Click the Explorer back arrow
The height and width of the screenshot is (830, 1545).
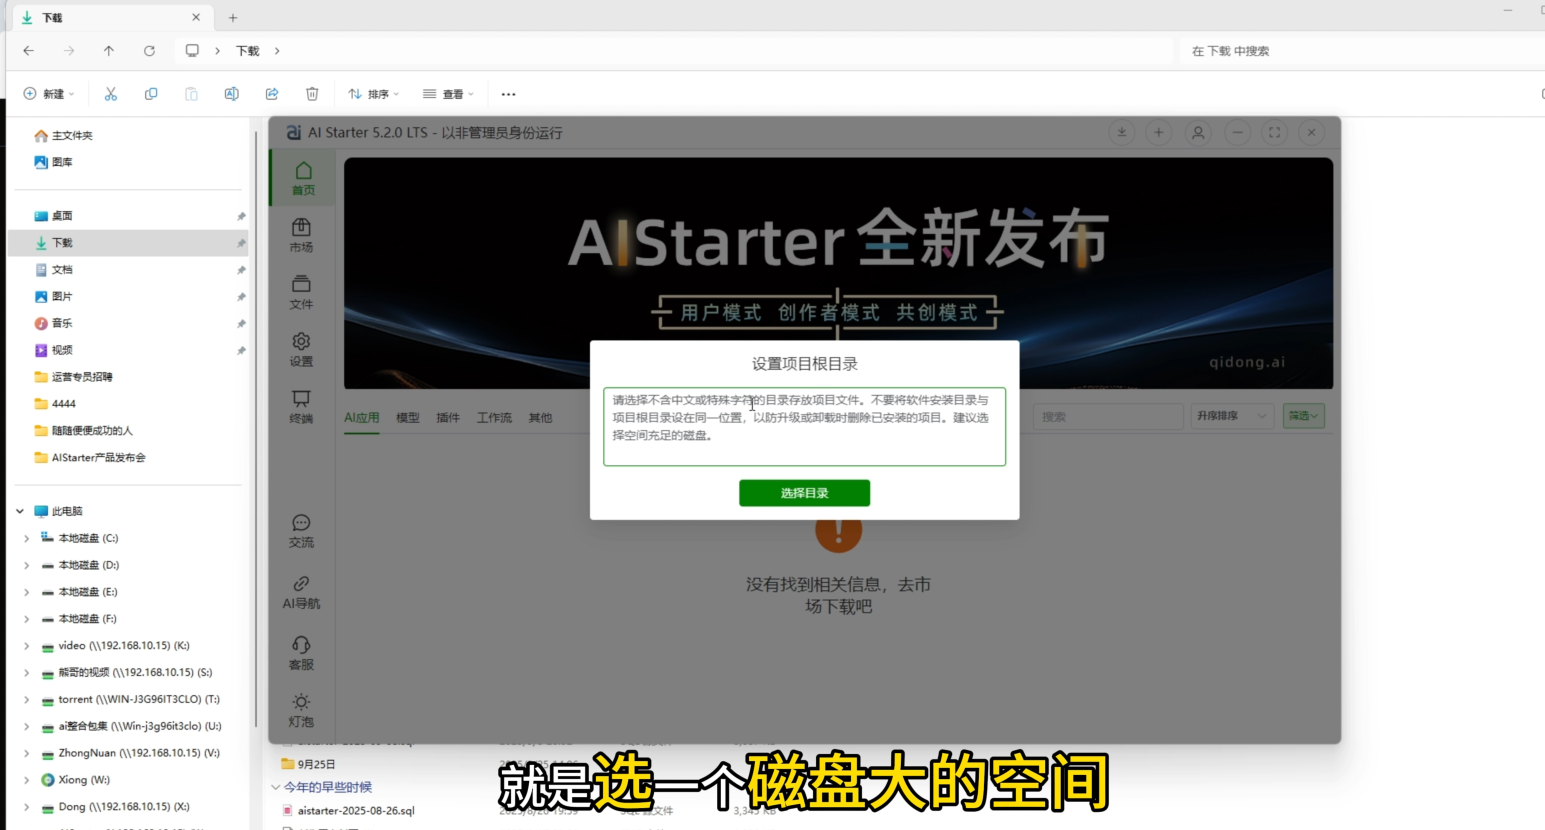pyautogui.click(x=29, y=51)
